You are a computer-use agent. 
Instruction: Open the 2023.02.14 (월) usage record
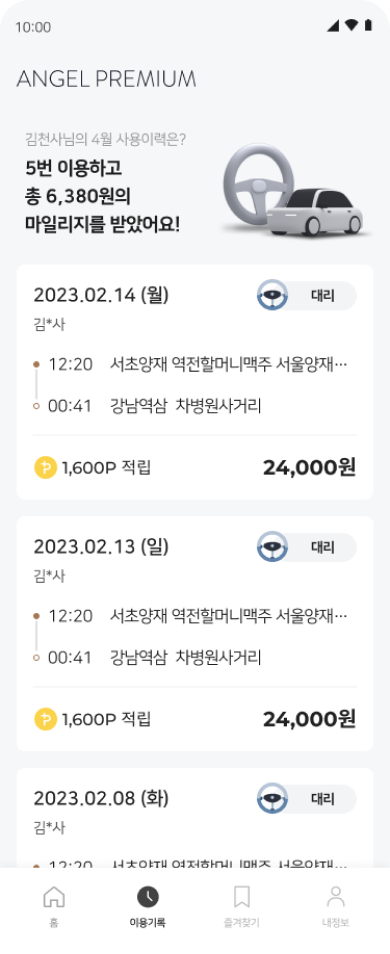coord(195,382)
